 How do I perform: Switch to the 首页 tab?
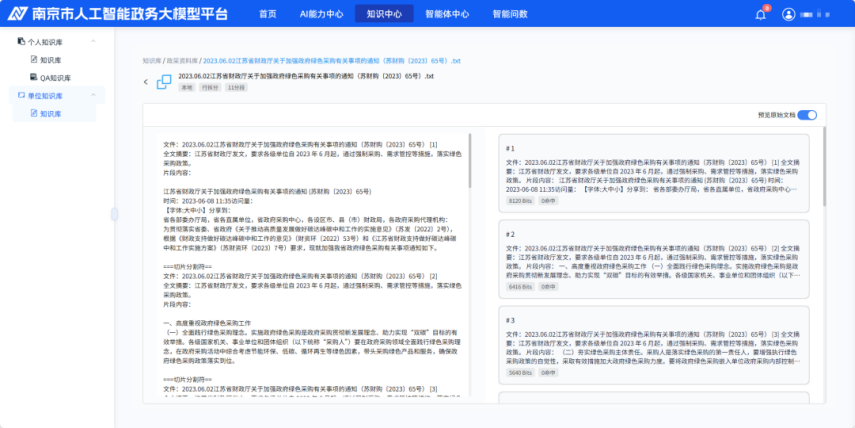click(x=267, y=14)
